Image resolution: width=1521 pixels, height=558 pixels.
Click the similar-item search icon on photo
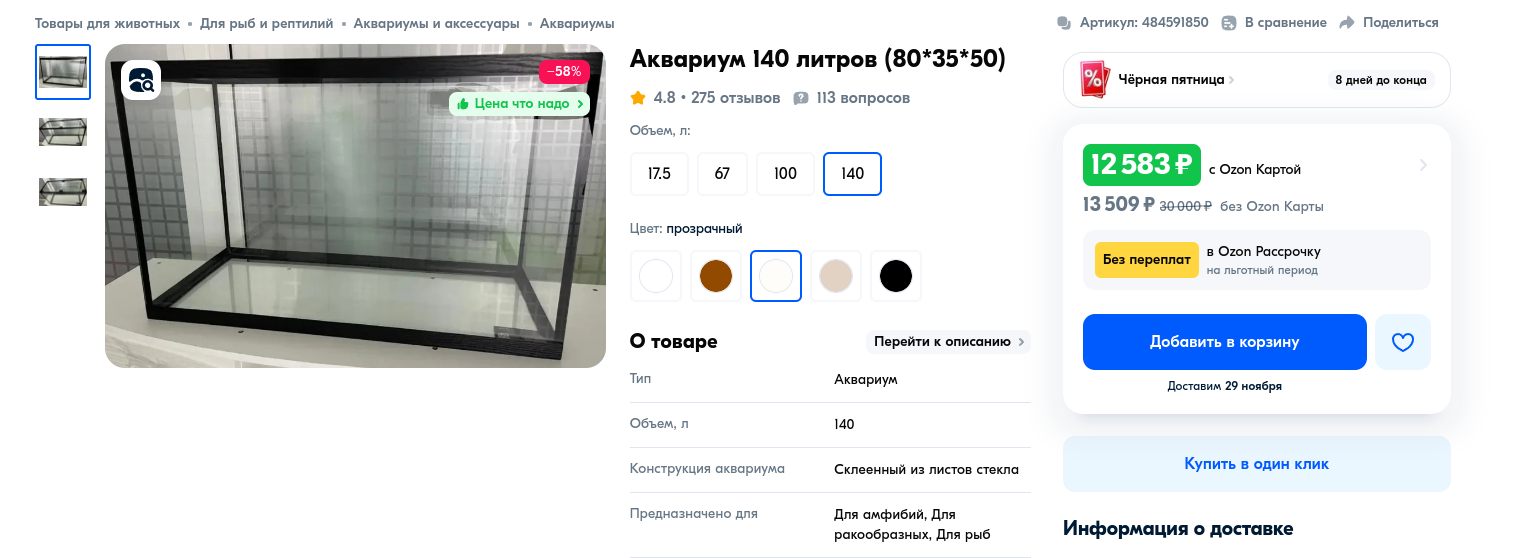141,81
